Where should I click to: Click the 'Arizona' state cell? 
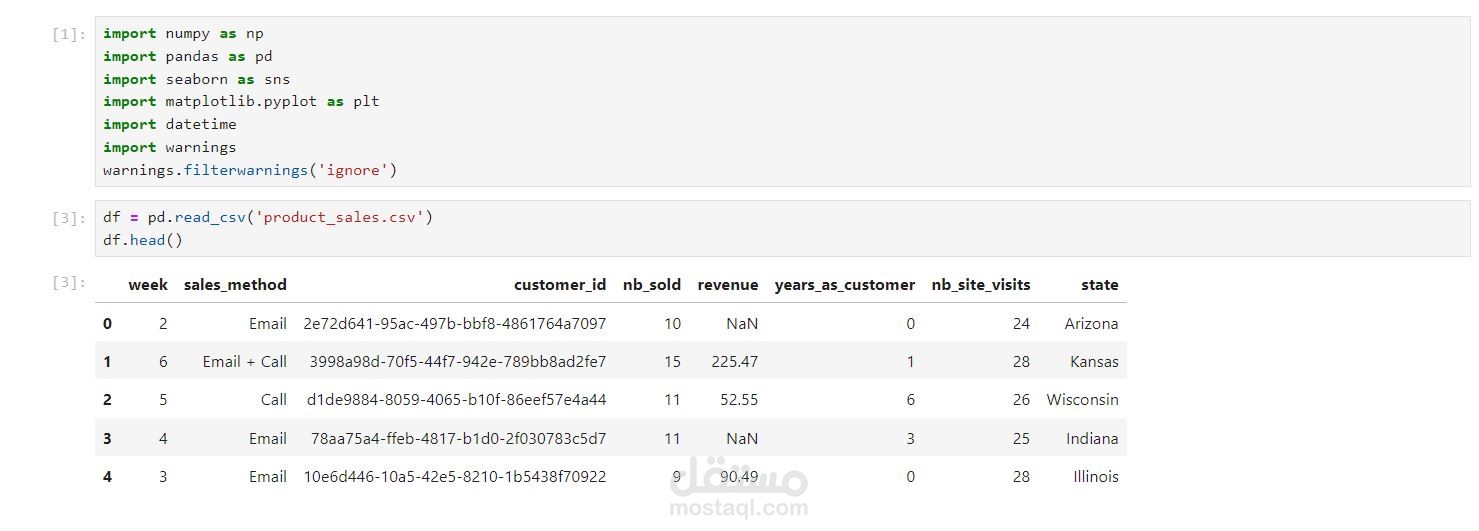1091,324
